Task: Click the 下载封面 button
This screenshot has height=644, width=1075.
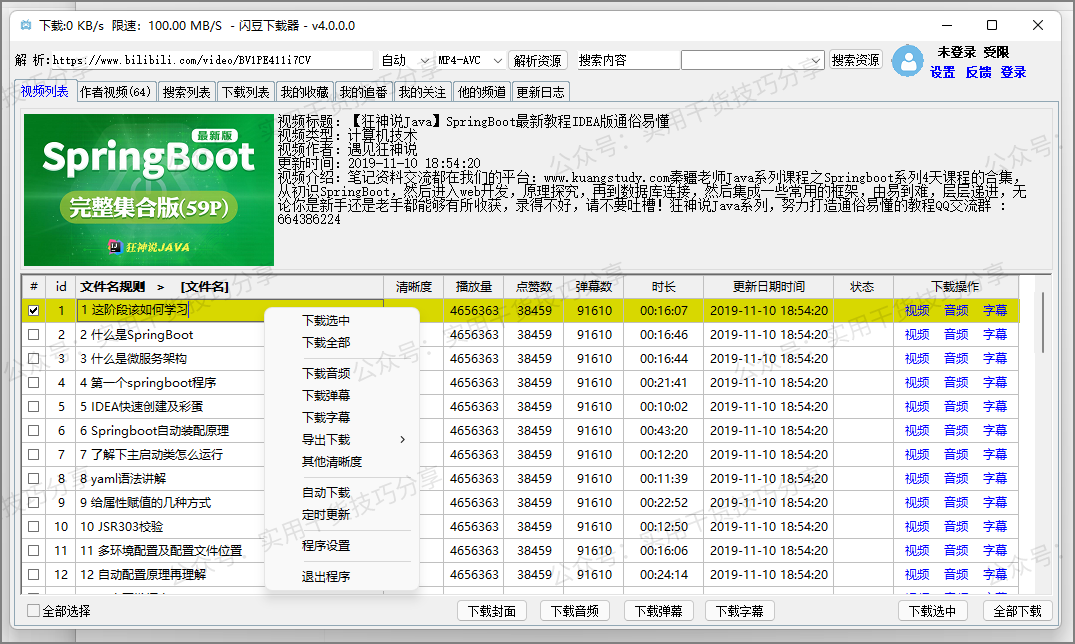Action: click(x=491, y=611)
